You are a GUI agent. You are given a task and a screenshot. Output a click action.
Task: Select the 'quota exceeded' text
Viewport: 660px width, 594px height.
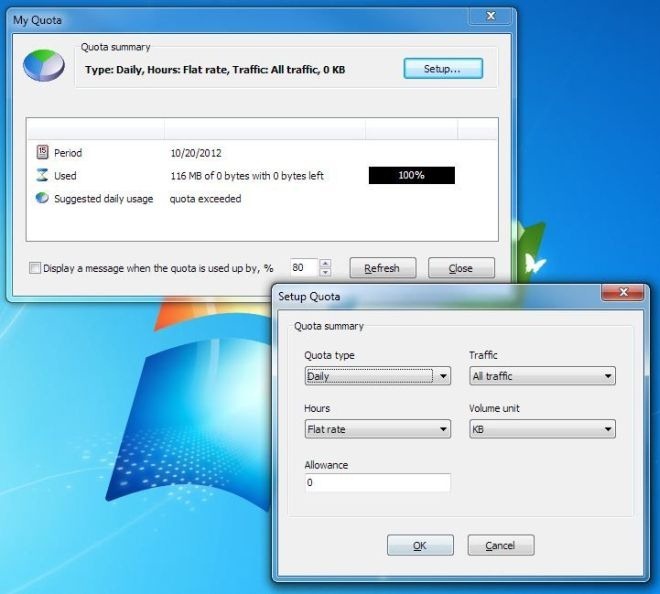205,199
